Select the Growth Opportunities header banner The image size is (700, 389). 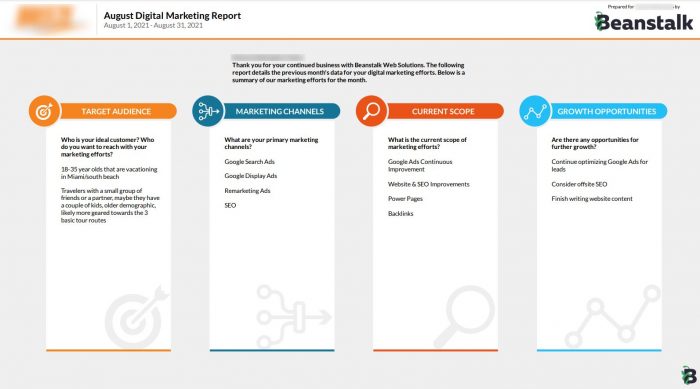[609, 111]
